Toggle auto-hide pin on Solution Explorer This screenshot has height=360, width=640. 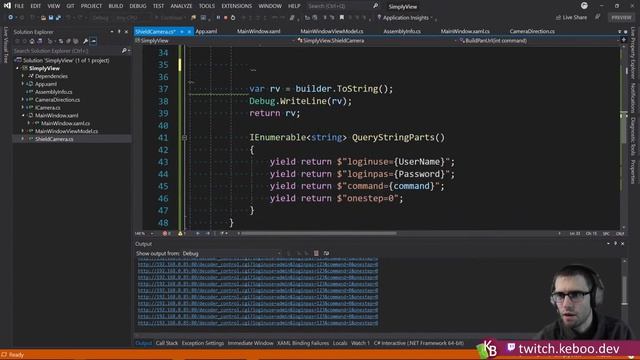(x=119, y=32)
